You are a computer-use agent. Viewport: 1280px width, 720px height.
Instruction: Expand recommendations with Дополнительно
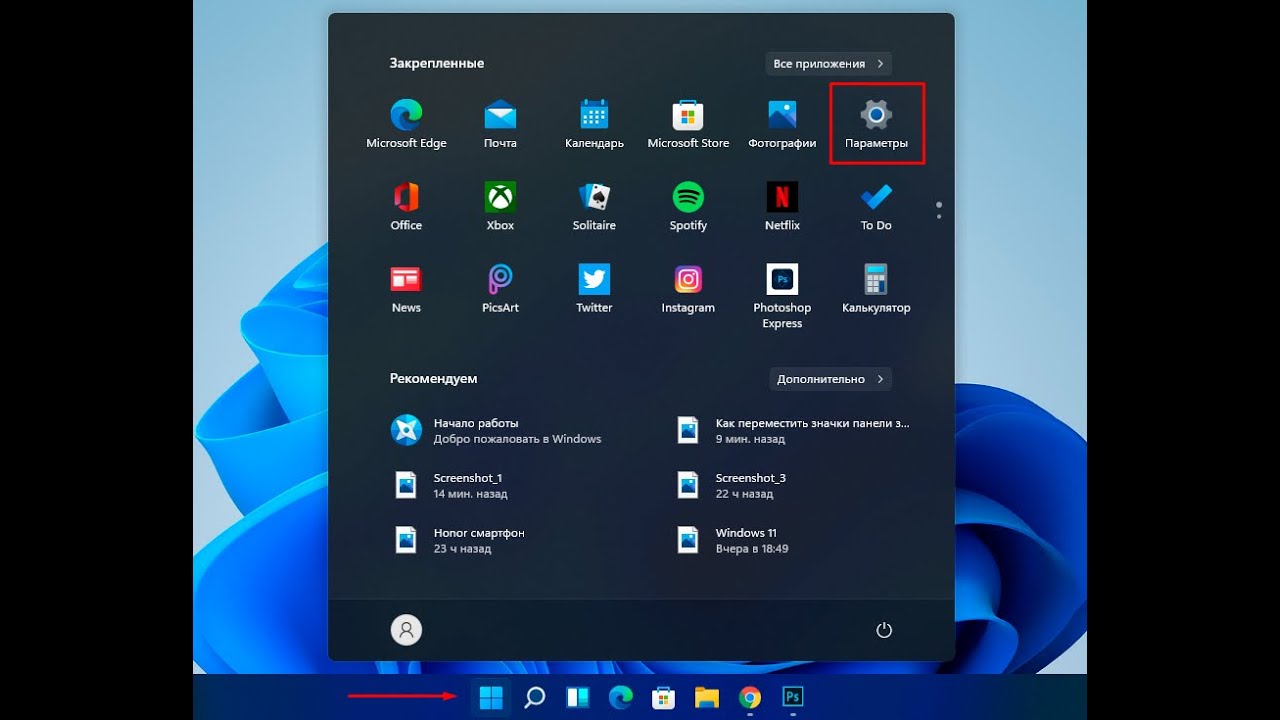830,379
